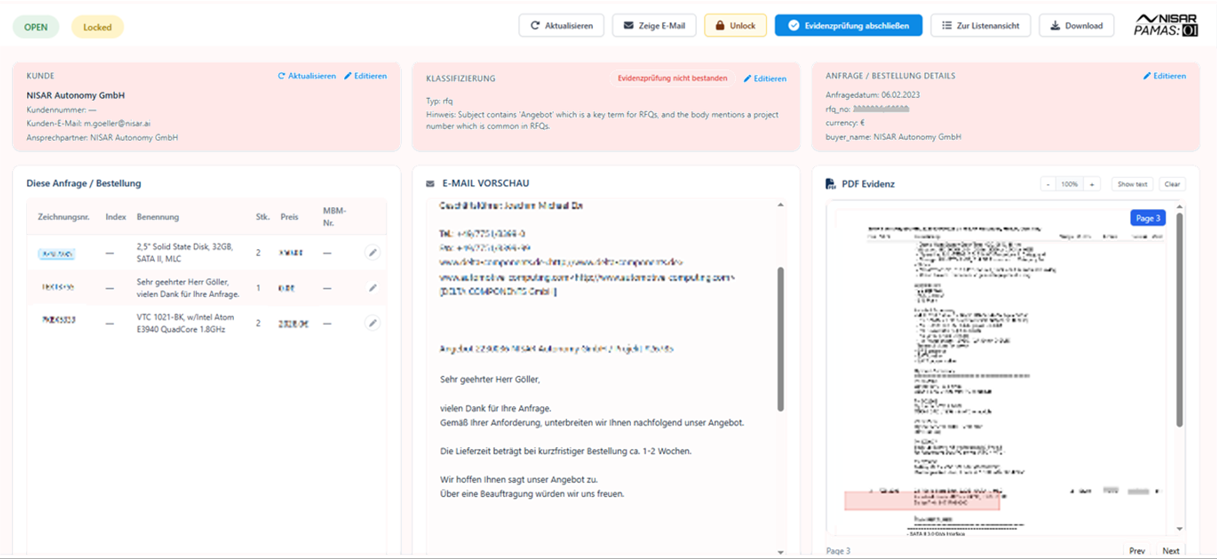Click the Locked status badge
Image resolution: width=1217 pixels, height=559 pixels.
(x=97, y=27)
